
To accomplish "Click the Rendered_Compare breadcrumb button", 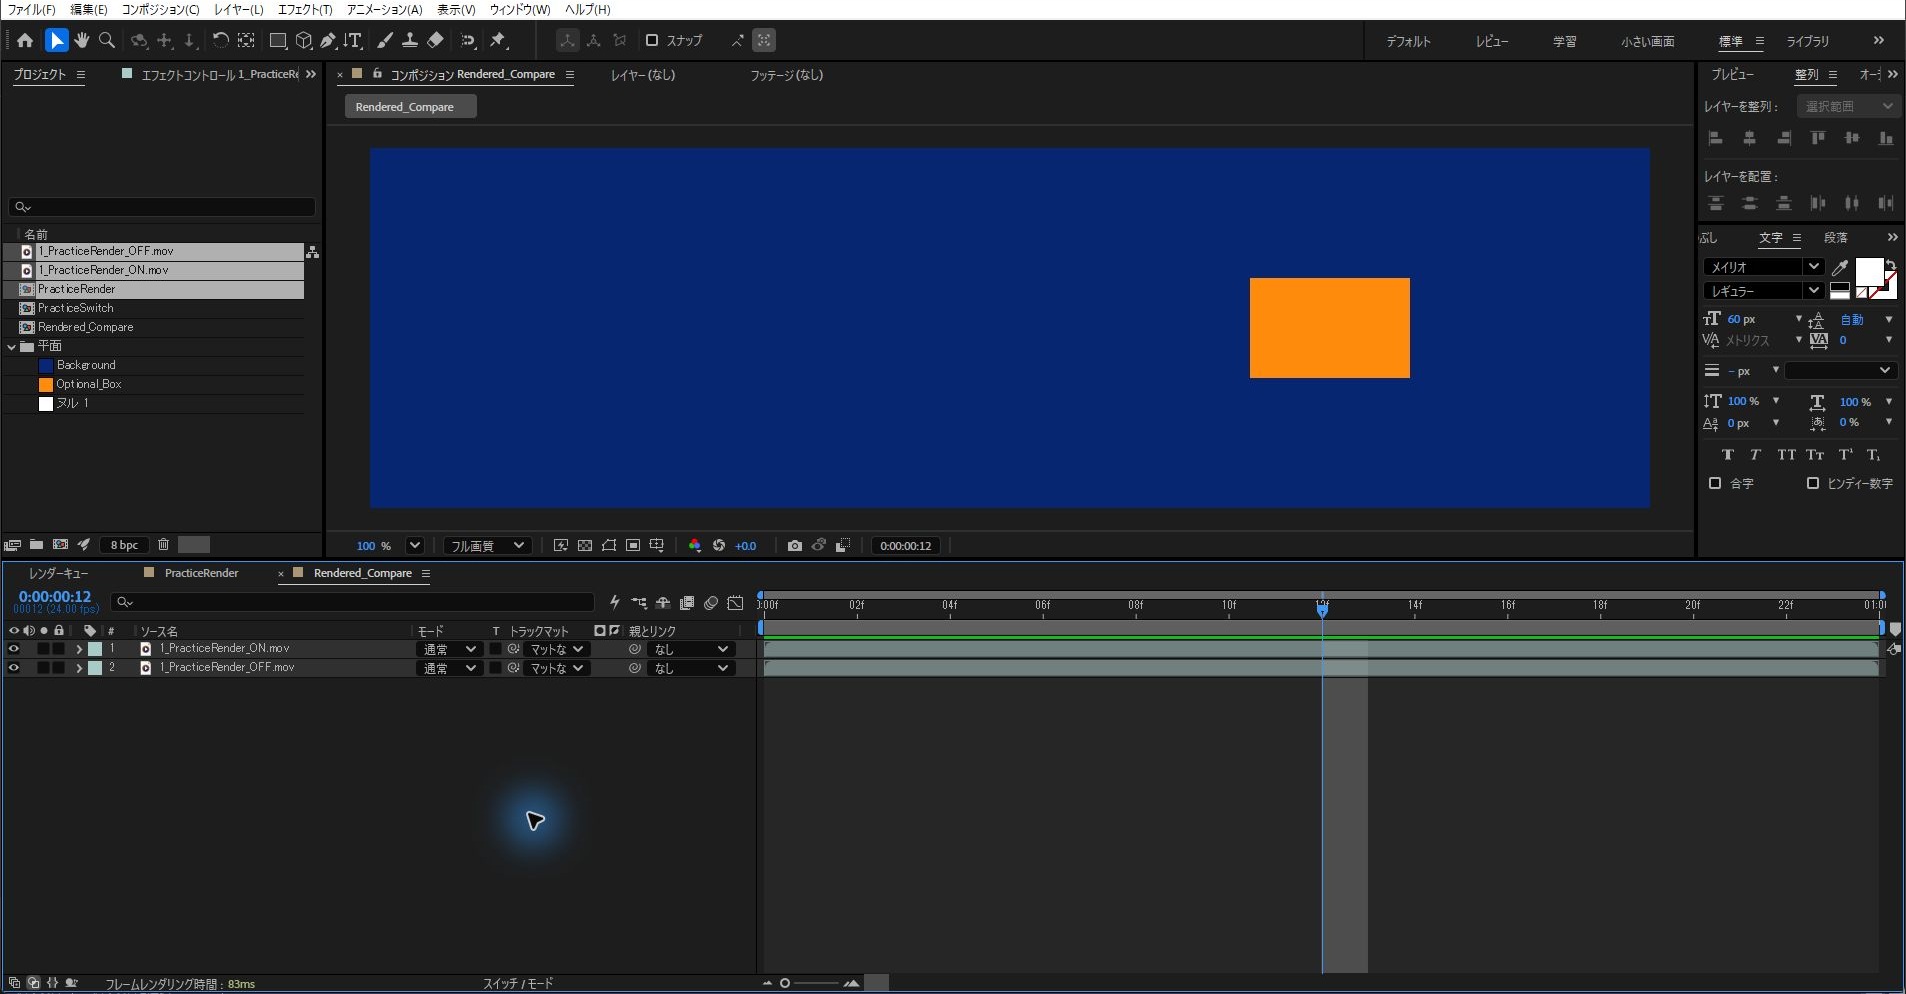I will click(410, 107).
